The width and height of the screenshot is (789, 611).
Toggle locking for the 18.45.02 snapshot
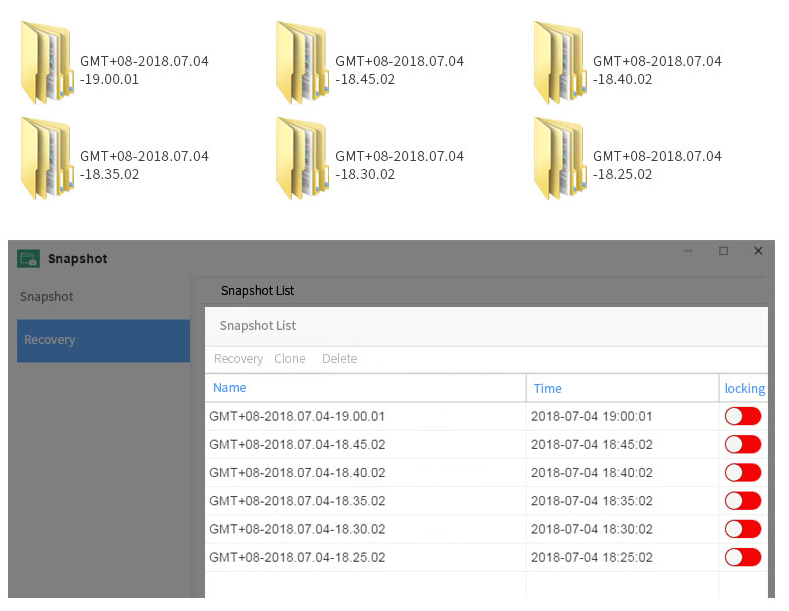coord(743,444)
